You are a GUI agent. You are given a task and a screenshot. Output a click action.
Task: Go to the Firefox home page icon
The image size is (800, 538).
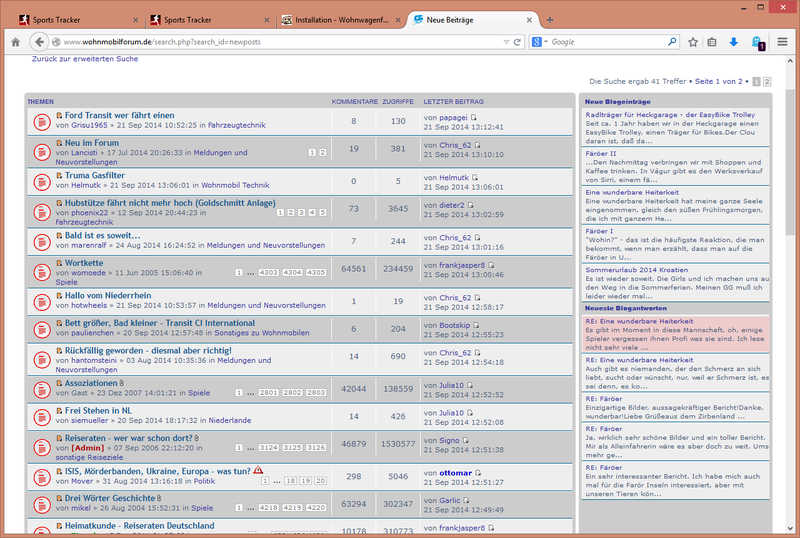click(15, 42)
